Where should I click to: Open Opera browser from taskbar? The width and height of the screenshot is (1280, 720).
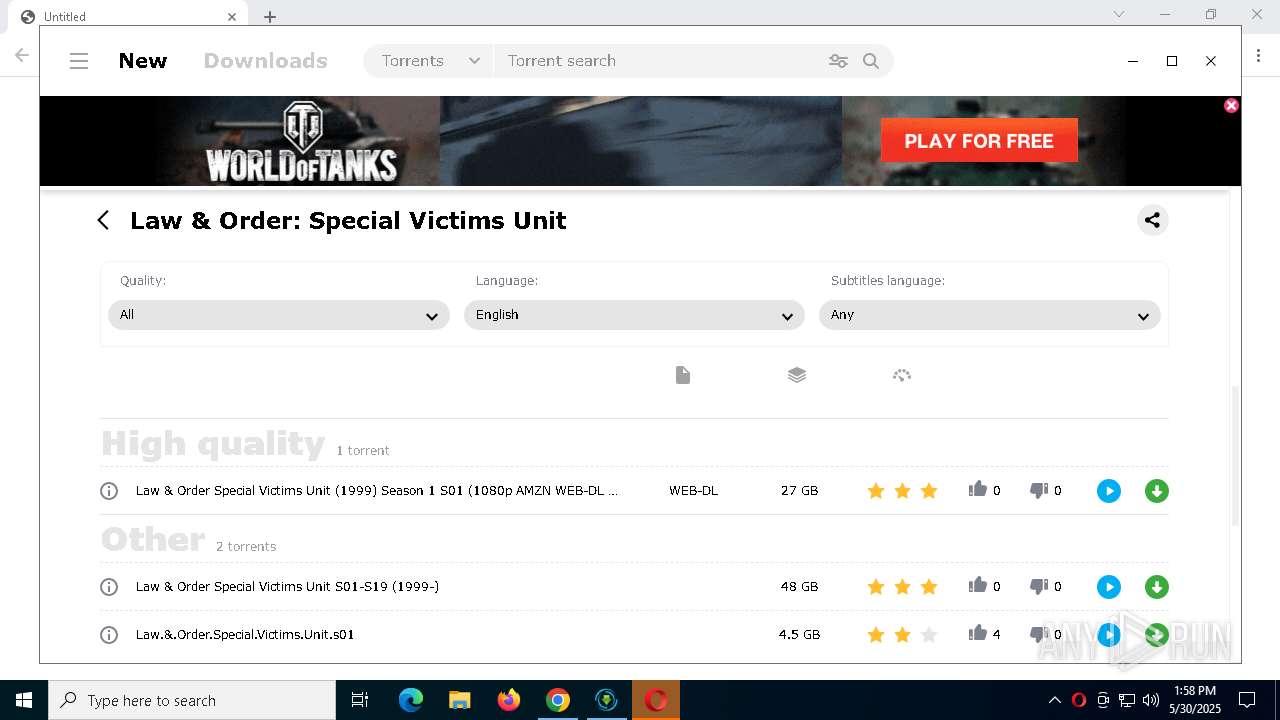(656, 700)
